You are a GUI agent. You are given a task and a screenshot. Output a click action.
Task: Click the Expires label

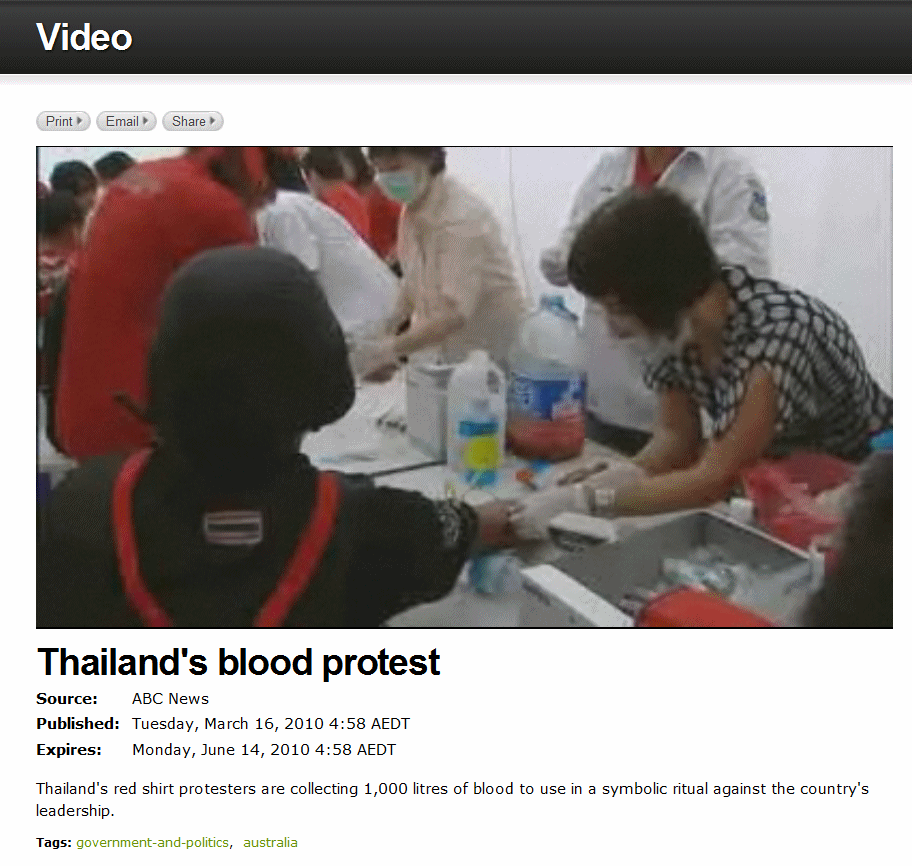(x=69, y=750)
